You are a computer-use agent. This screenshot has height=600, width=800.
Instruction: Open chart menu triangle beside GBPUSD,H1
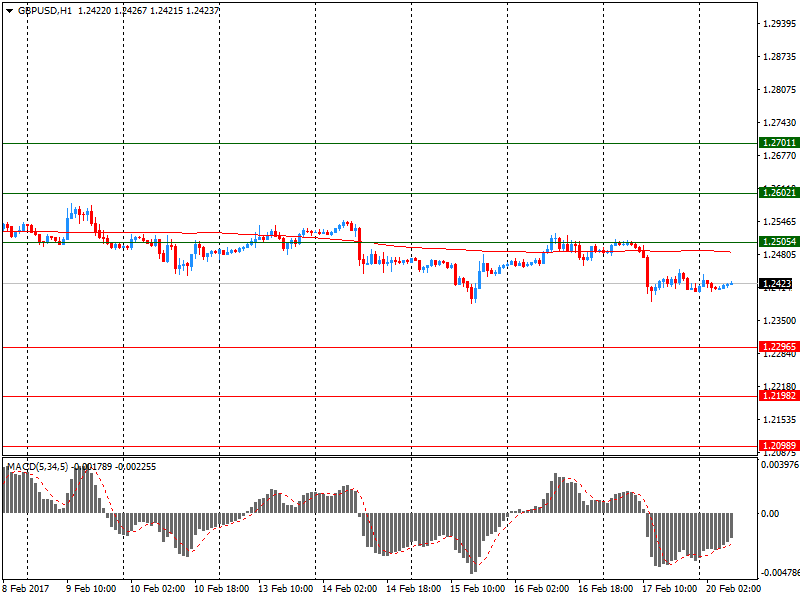coord(10,11)
